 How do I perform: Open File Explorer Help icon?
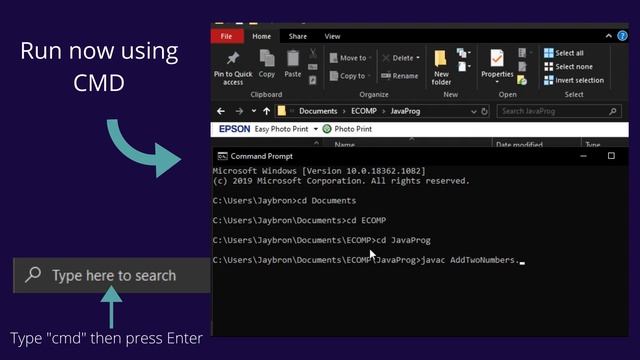click(x=622, y=36)
